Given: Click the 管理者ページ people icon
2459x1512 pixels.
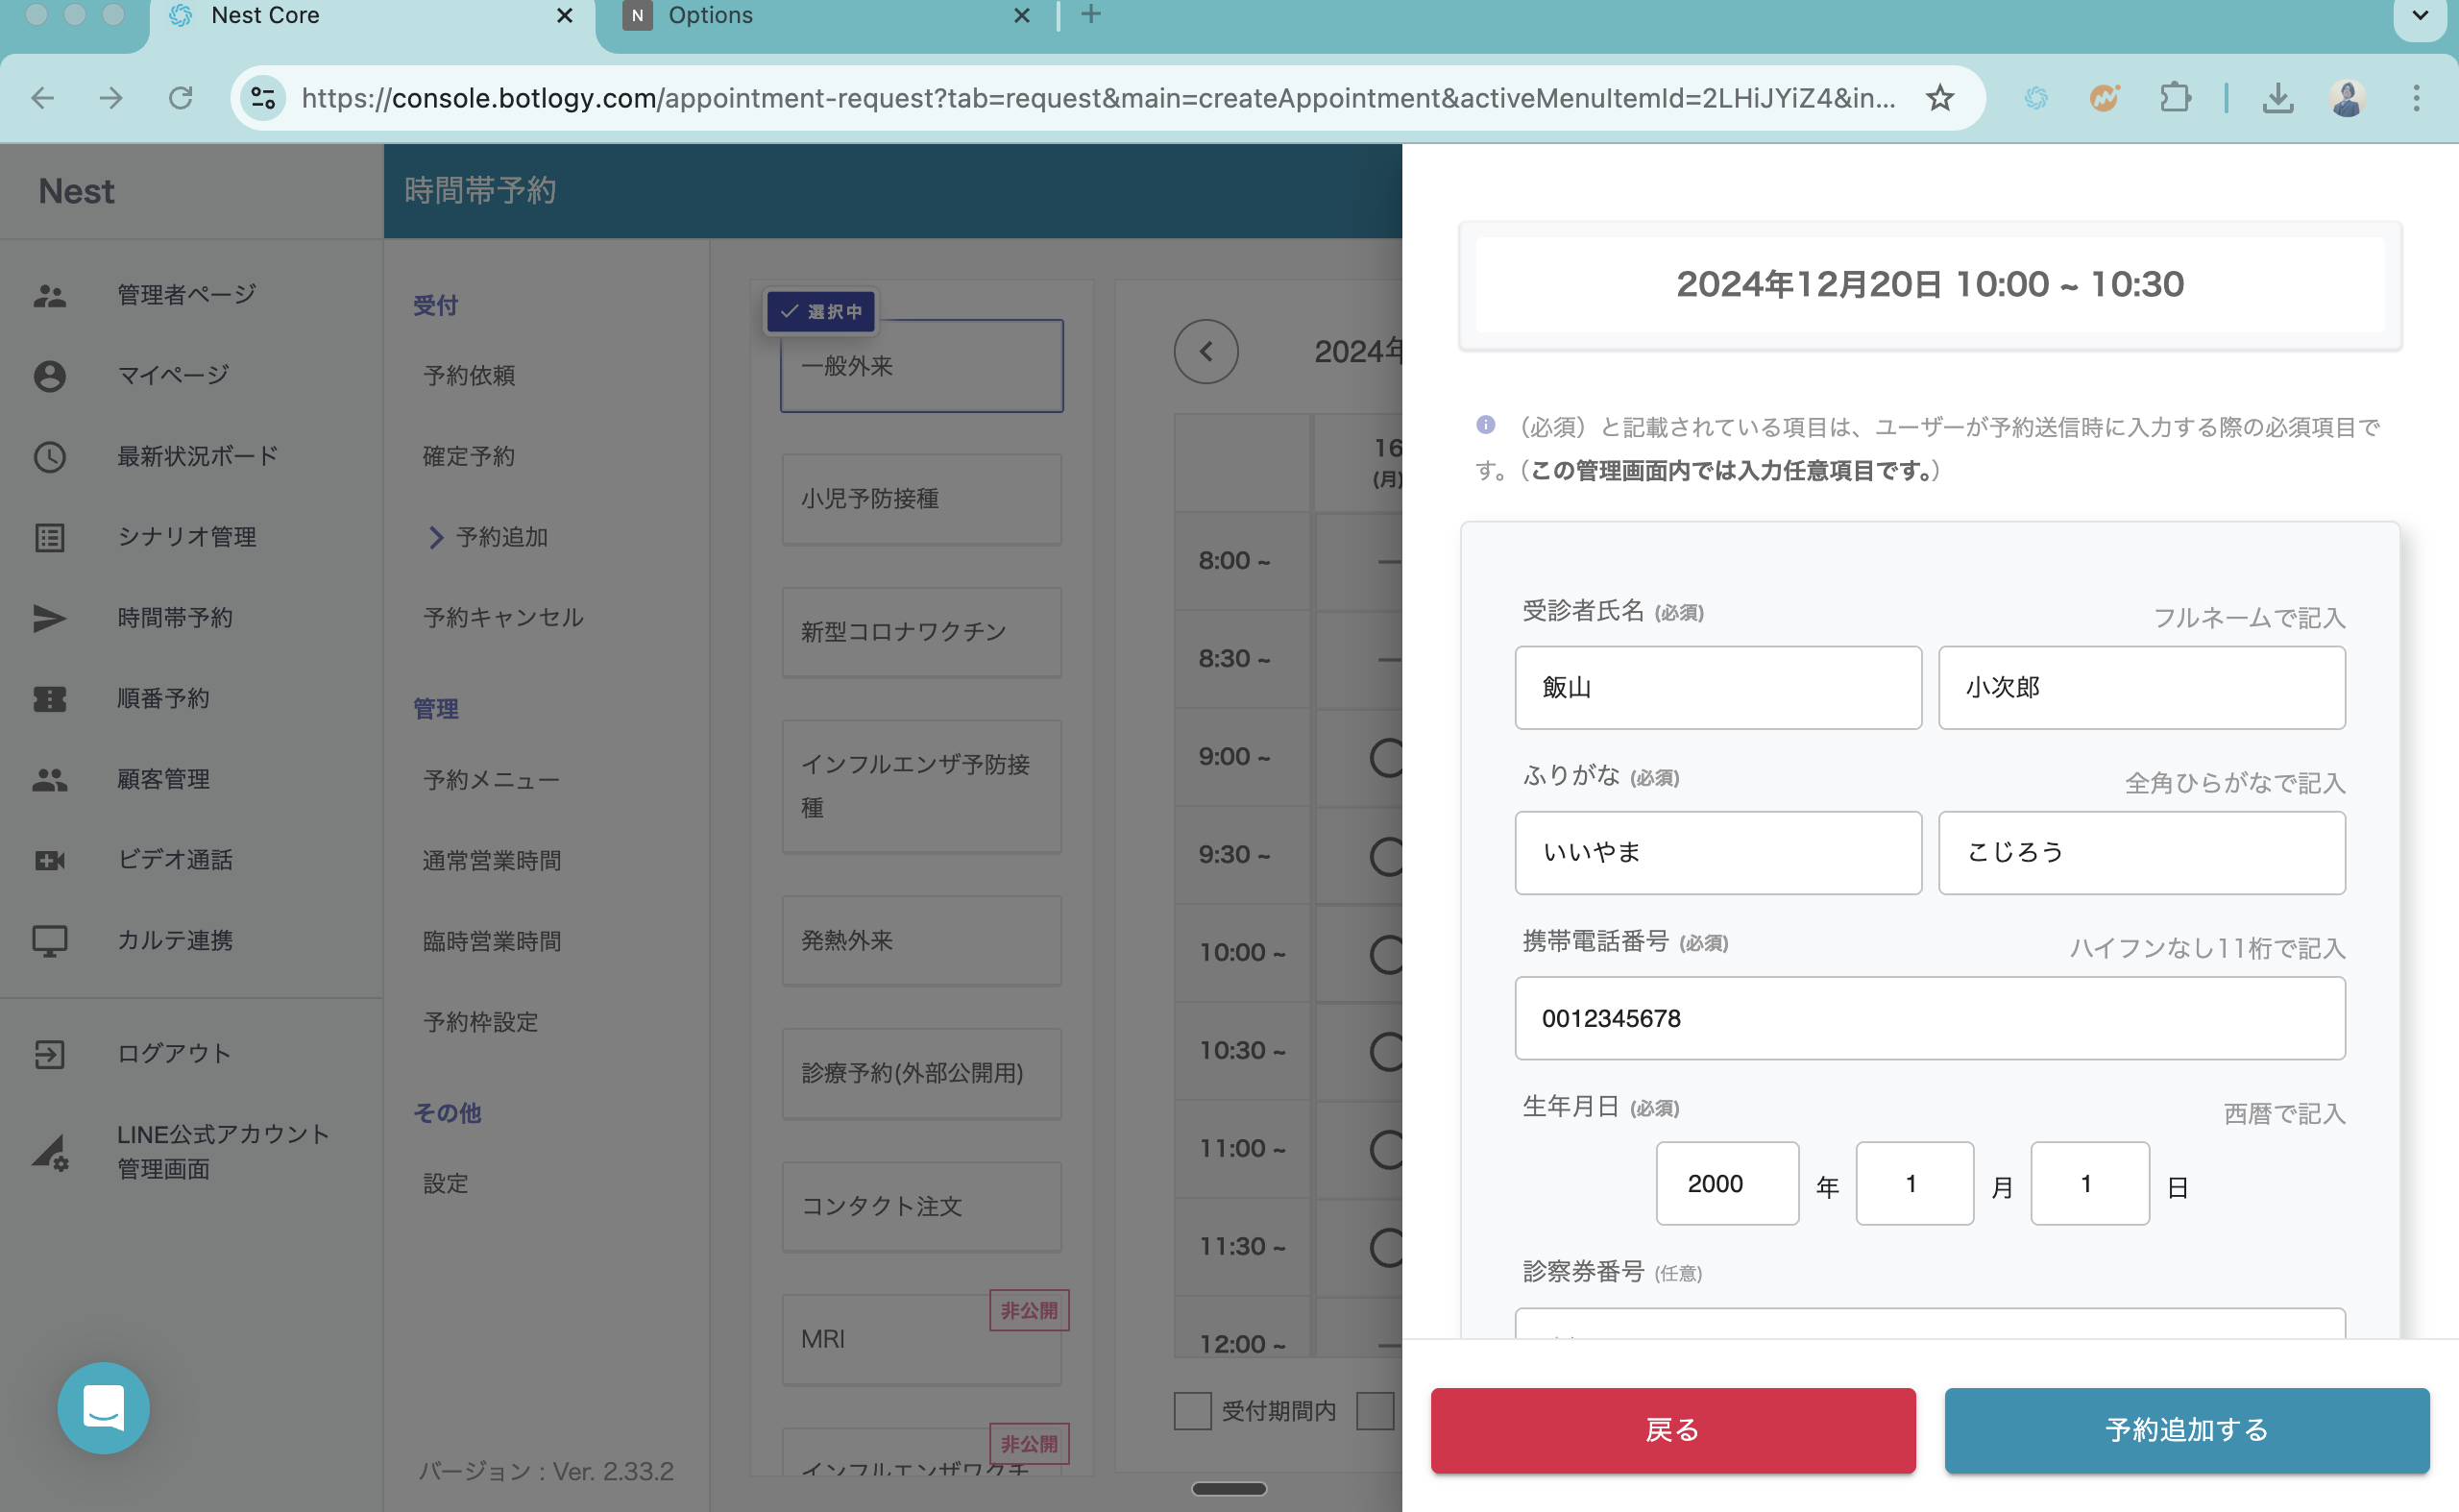Looking at the screenshot, I should click(x=50, y=295).
